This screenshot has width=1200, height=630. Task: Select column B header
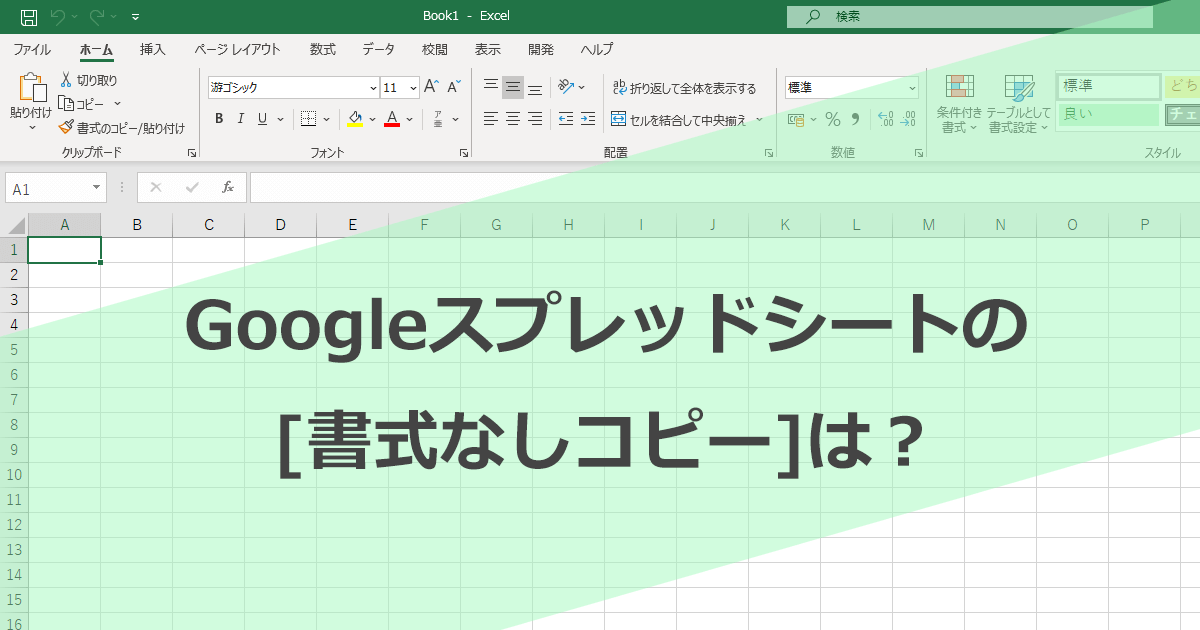tap(137, 225)
